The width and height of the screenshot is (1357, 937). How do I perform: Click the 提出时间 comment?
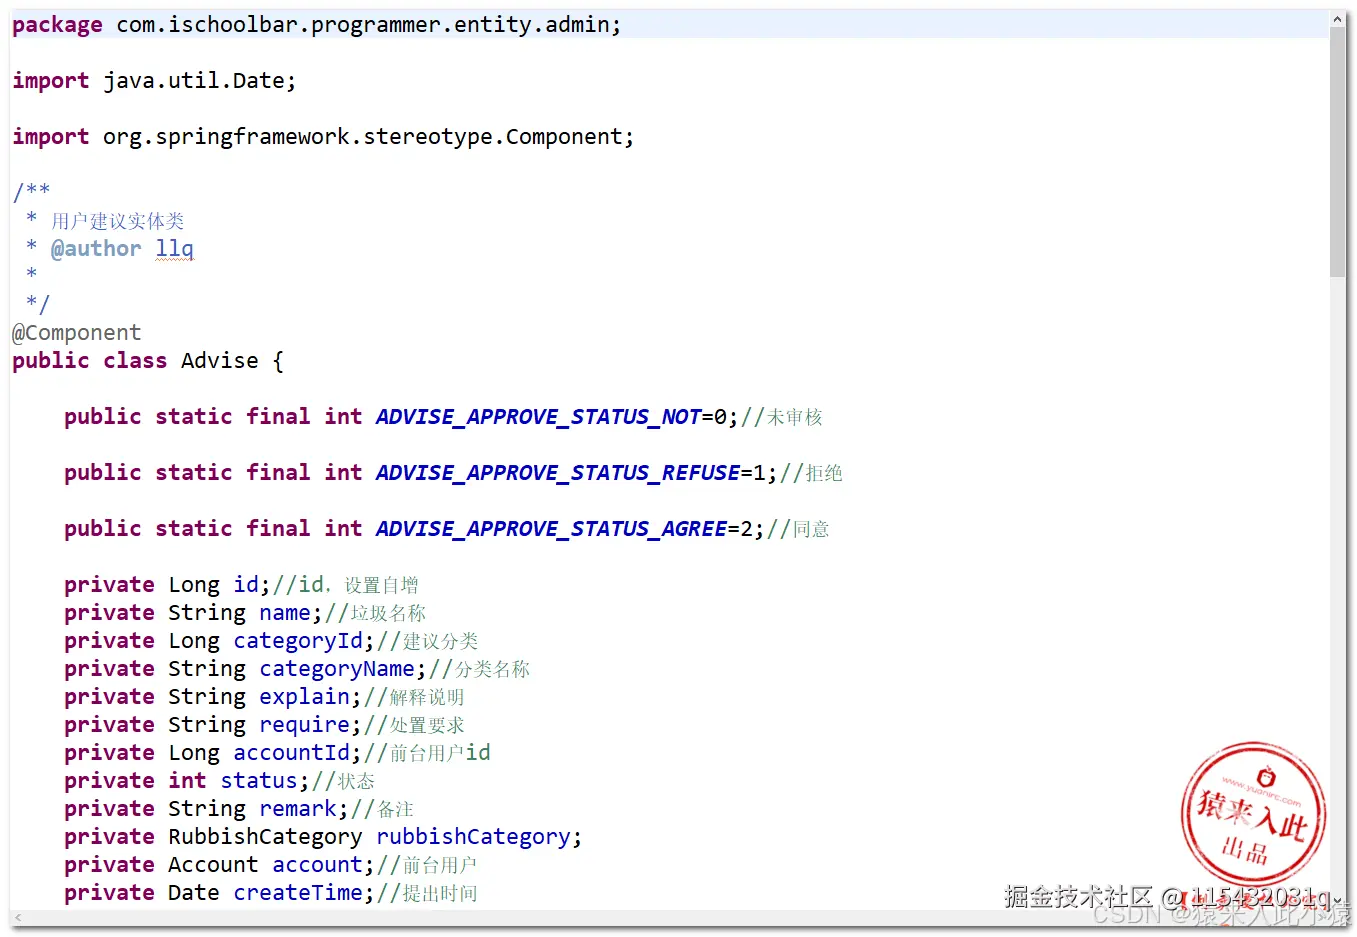tap(428, 893)
